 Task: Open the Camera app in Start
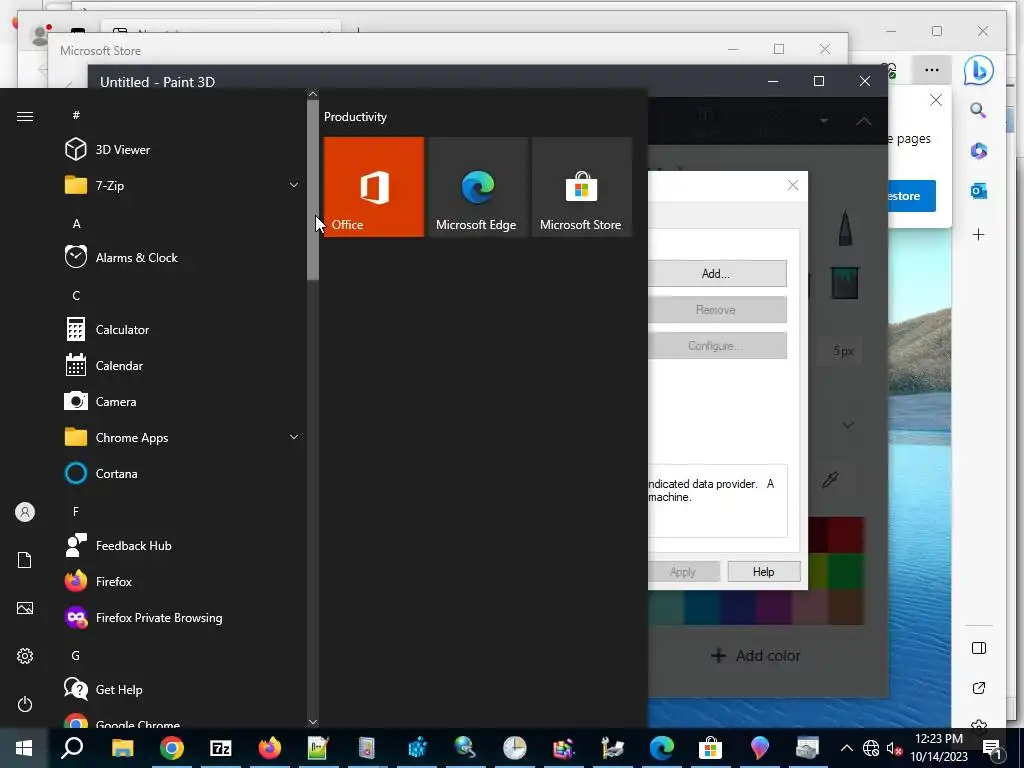183,402
